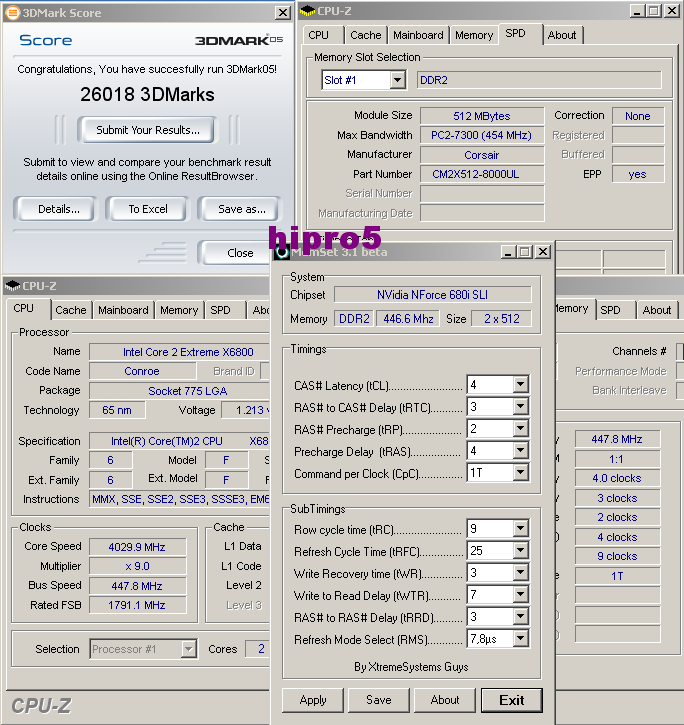Open Mainboard tab in lower-left CPU-Z window
The image size is (684, 725).
123,310
